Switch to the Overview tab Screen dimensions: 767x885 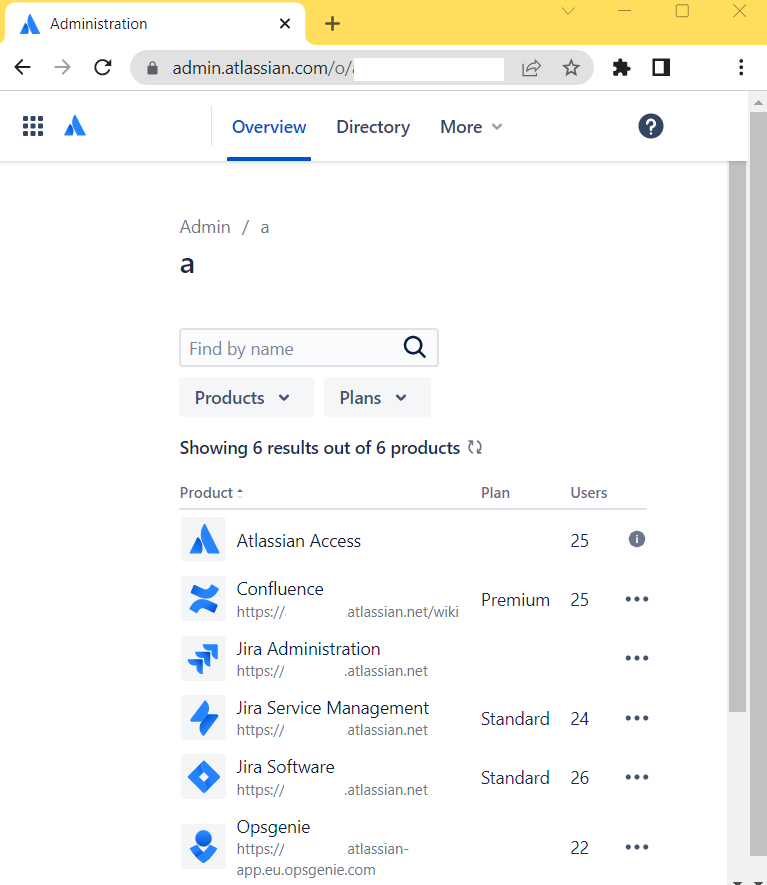coord(269,127)
